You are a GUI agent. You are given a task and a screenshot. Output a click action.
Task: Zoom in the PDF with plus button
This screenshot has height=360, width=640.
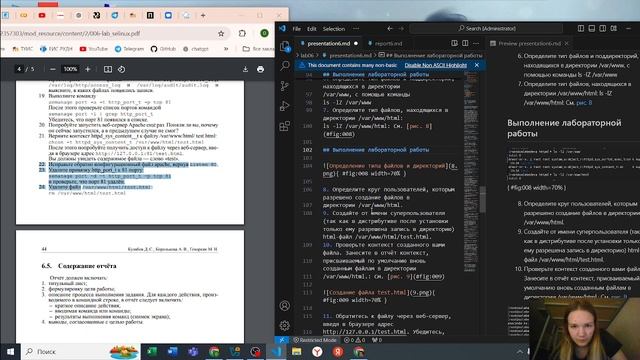pos(88,69)
